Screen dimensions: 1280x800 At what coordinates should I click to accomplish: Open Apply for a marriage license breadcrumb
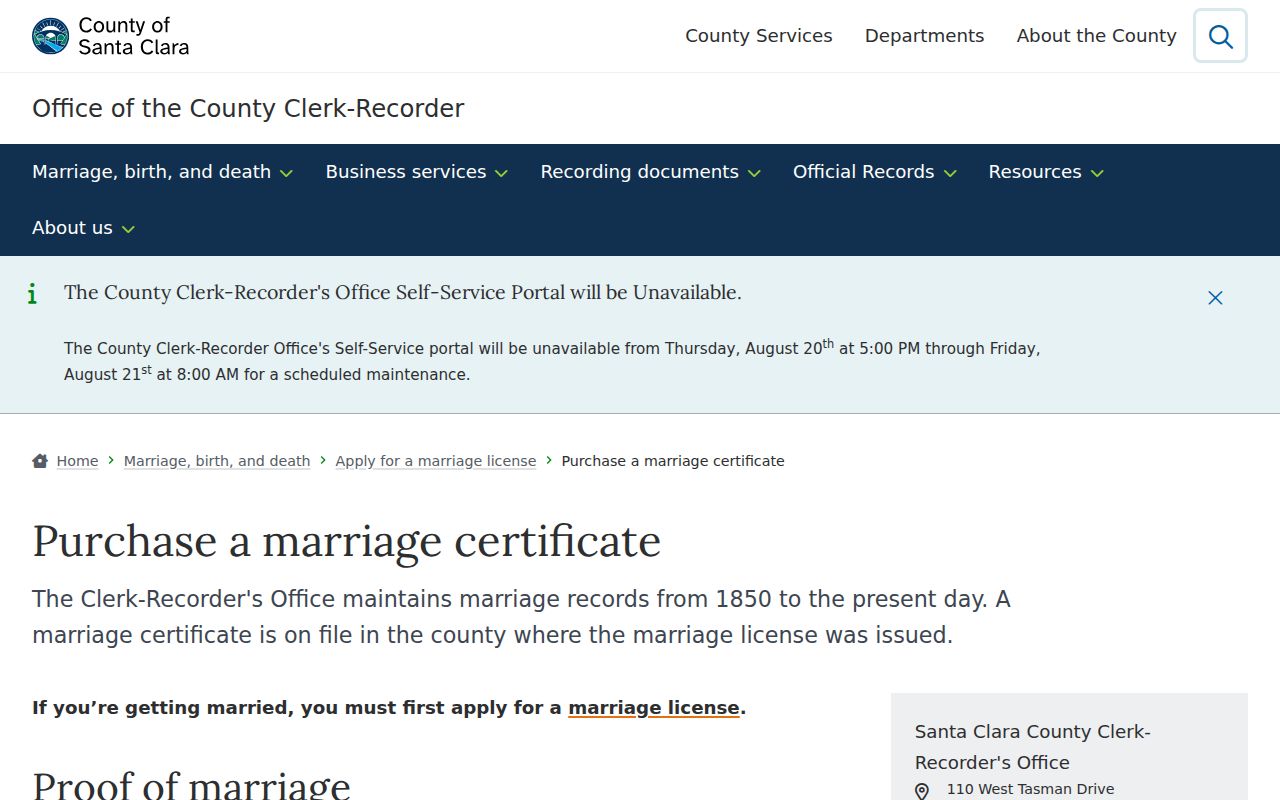tap(436, 461)
